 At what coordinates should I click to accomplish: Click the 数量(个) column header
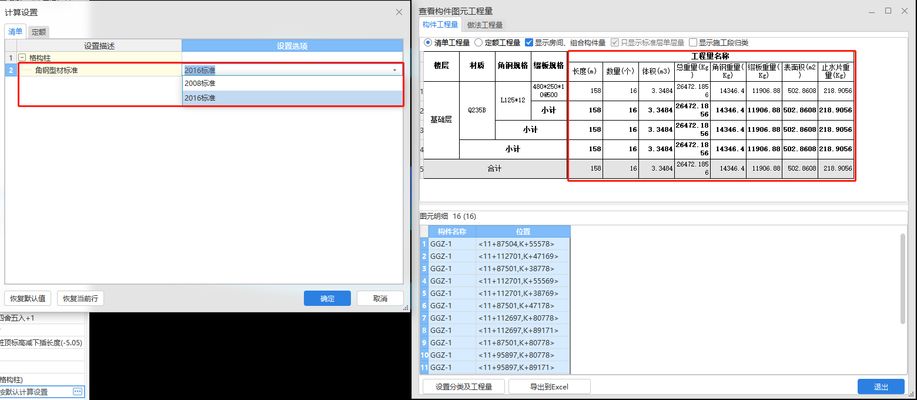pos(620,71)
